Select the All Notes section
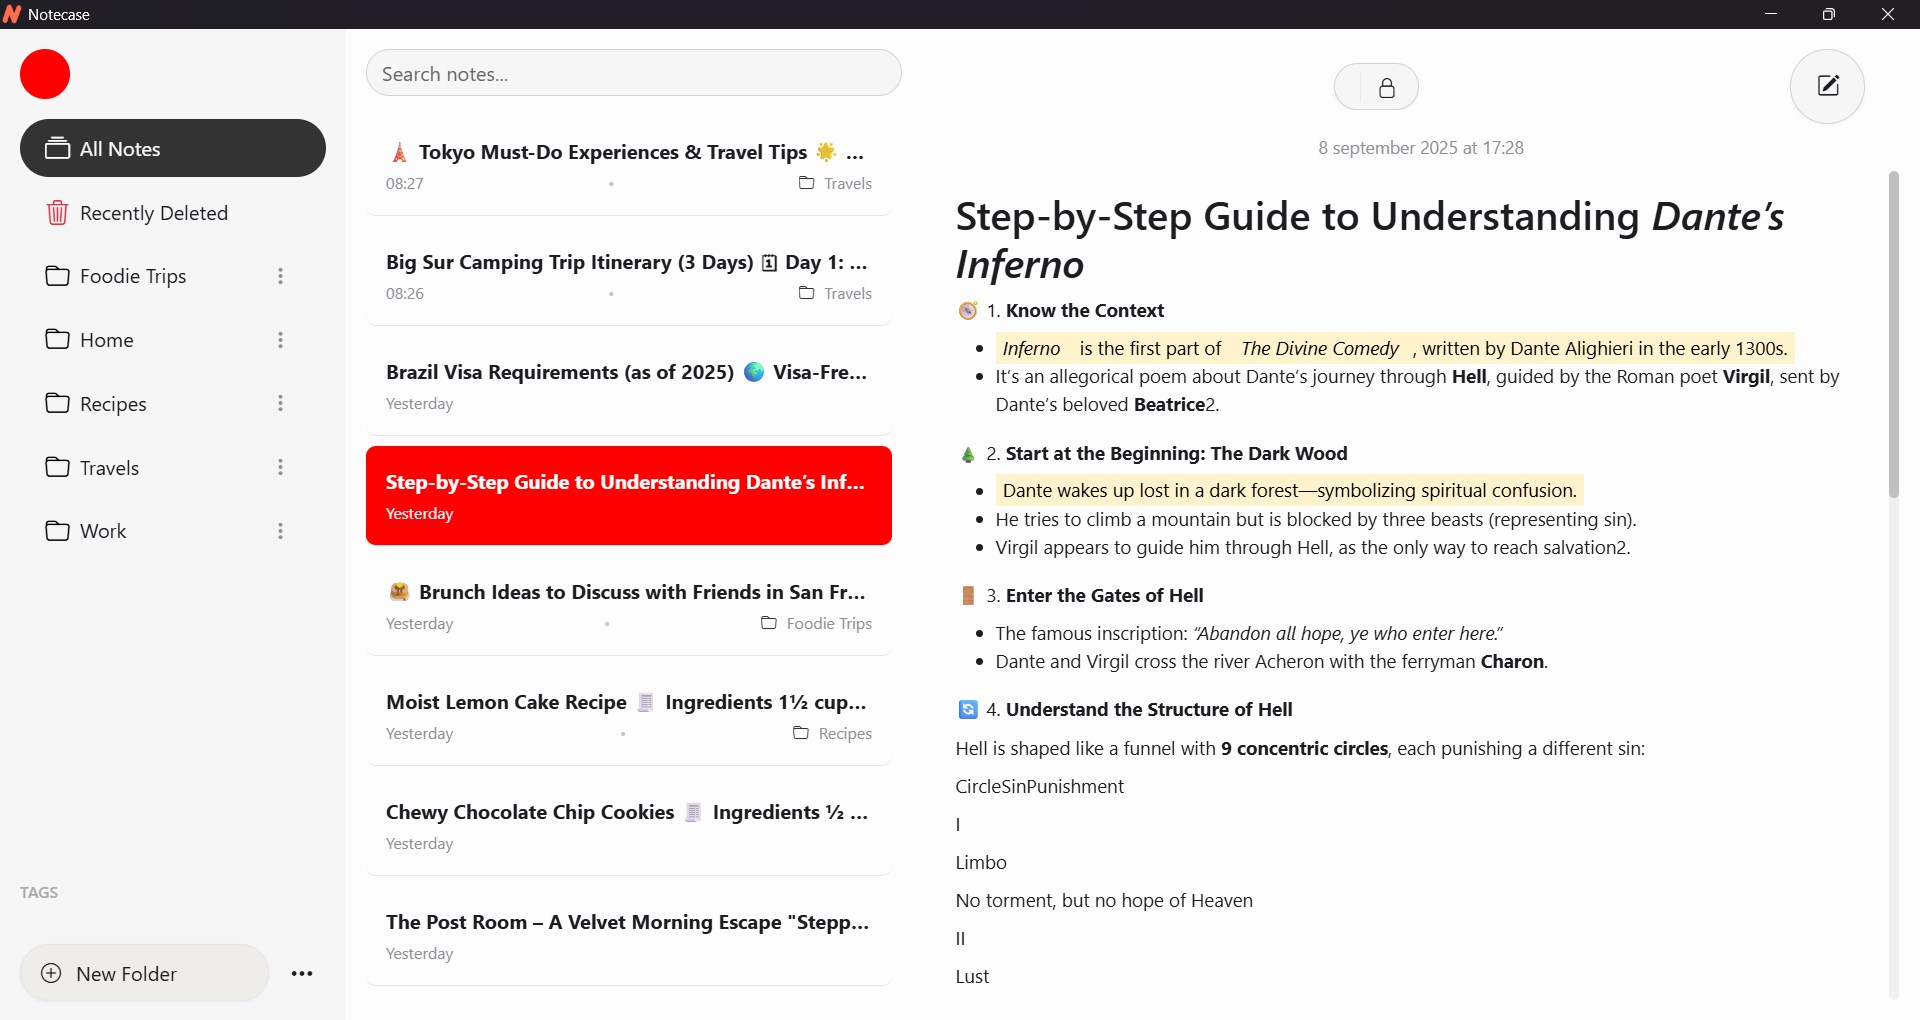Viewport: 1920px width, 1020px height. (173, 148)
